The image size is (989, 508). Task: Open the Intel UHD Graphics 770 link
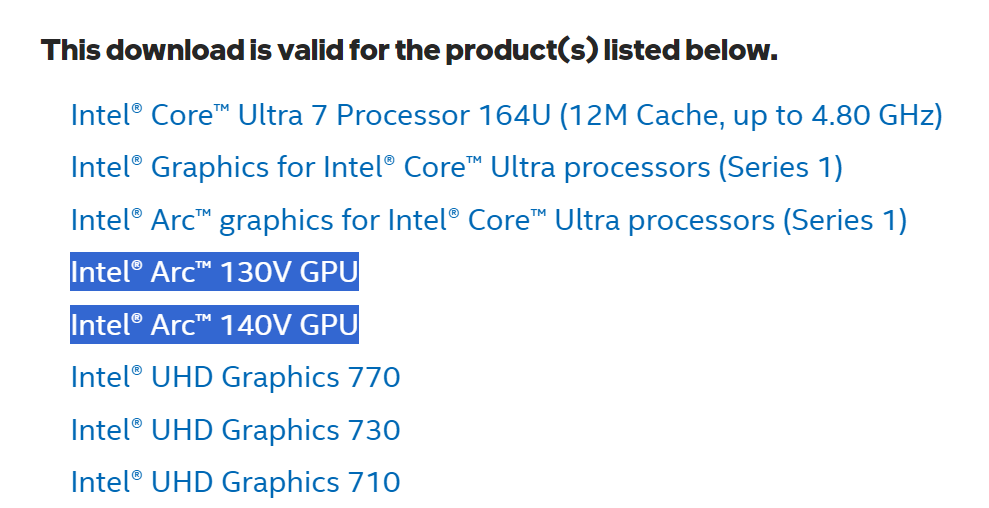(x=235, y=377)
